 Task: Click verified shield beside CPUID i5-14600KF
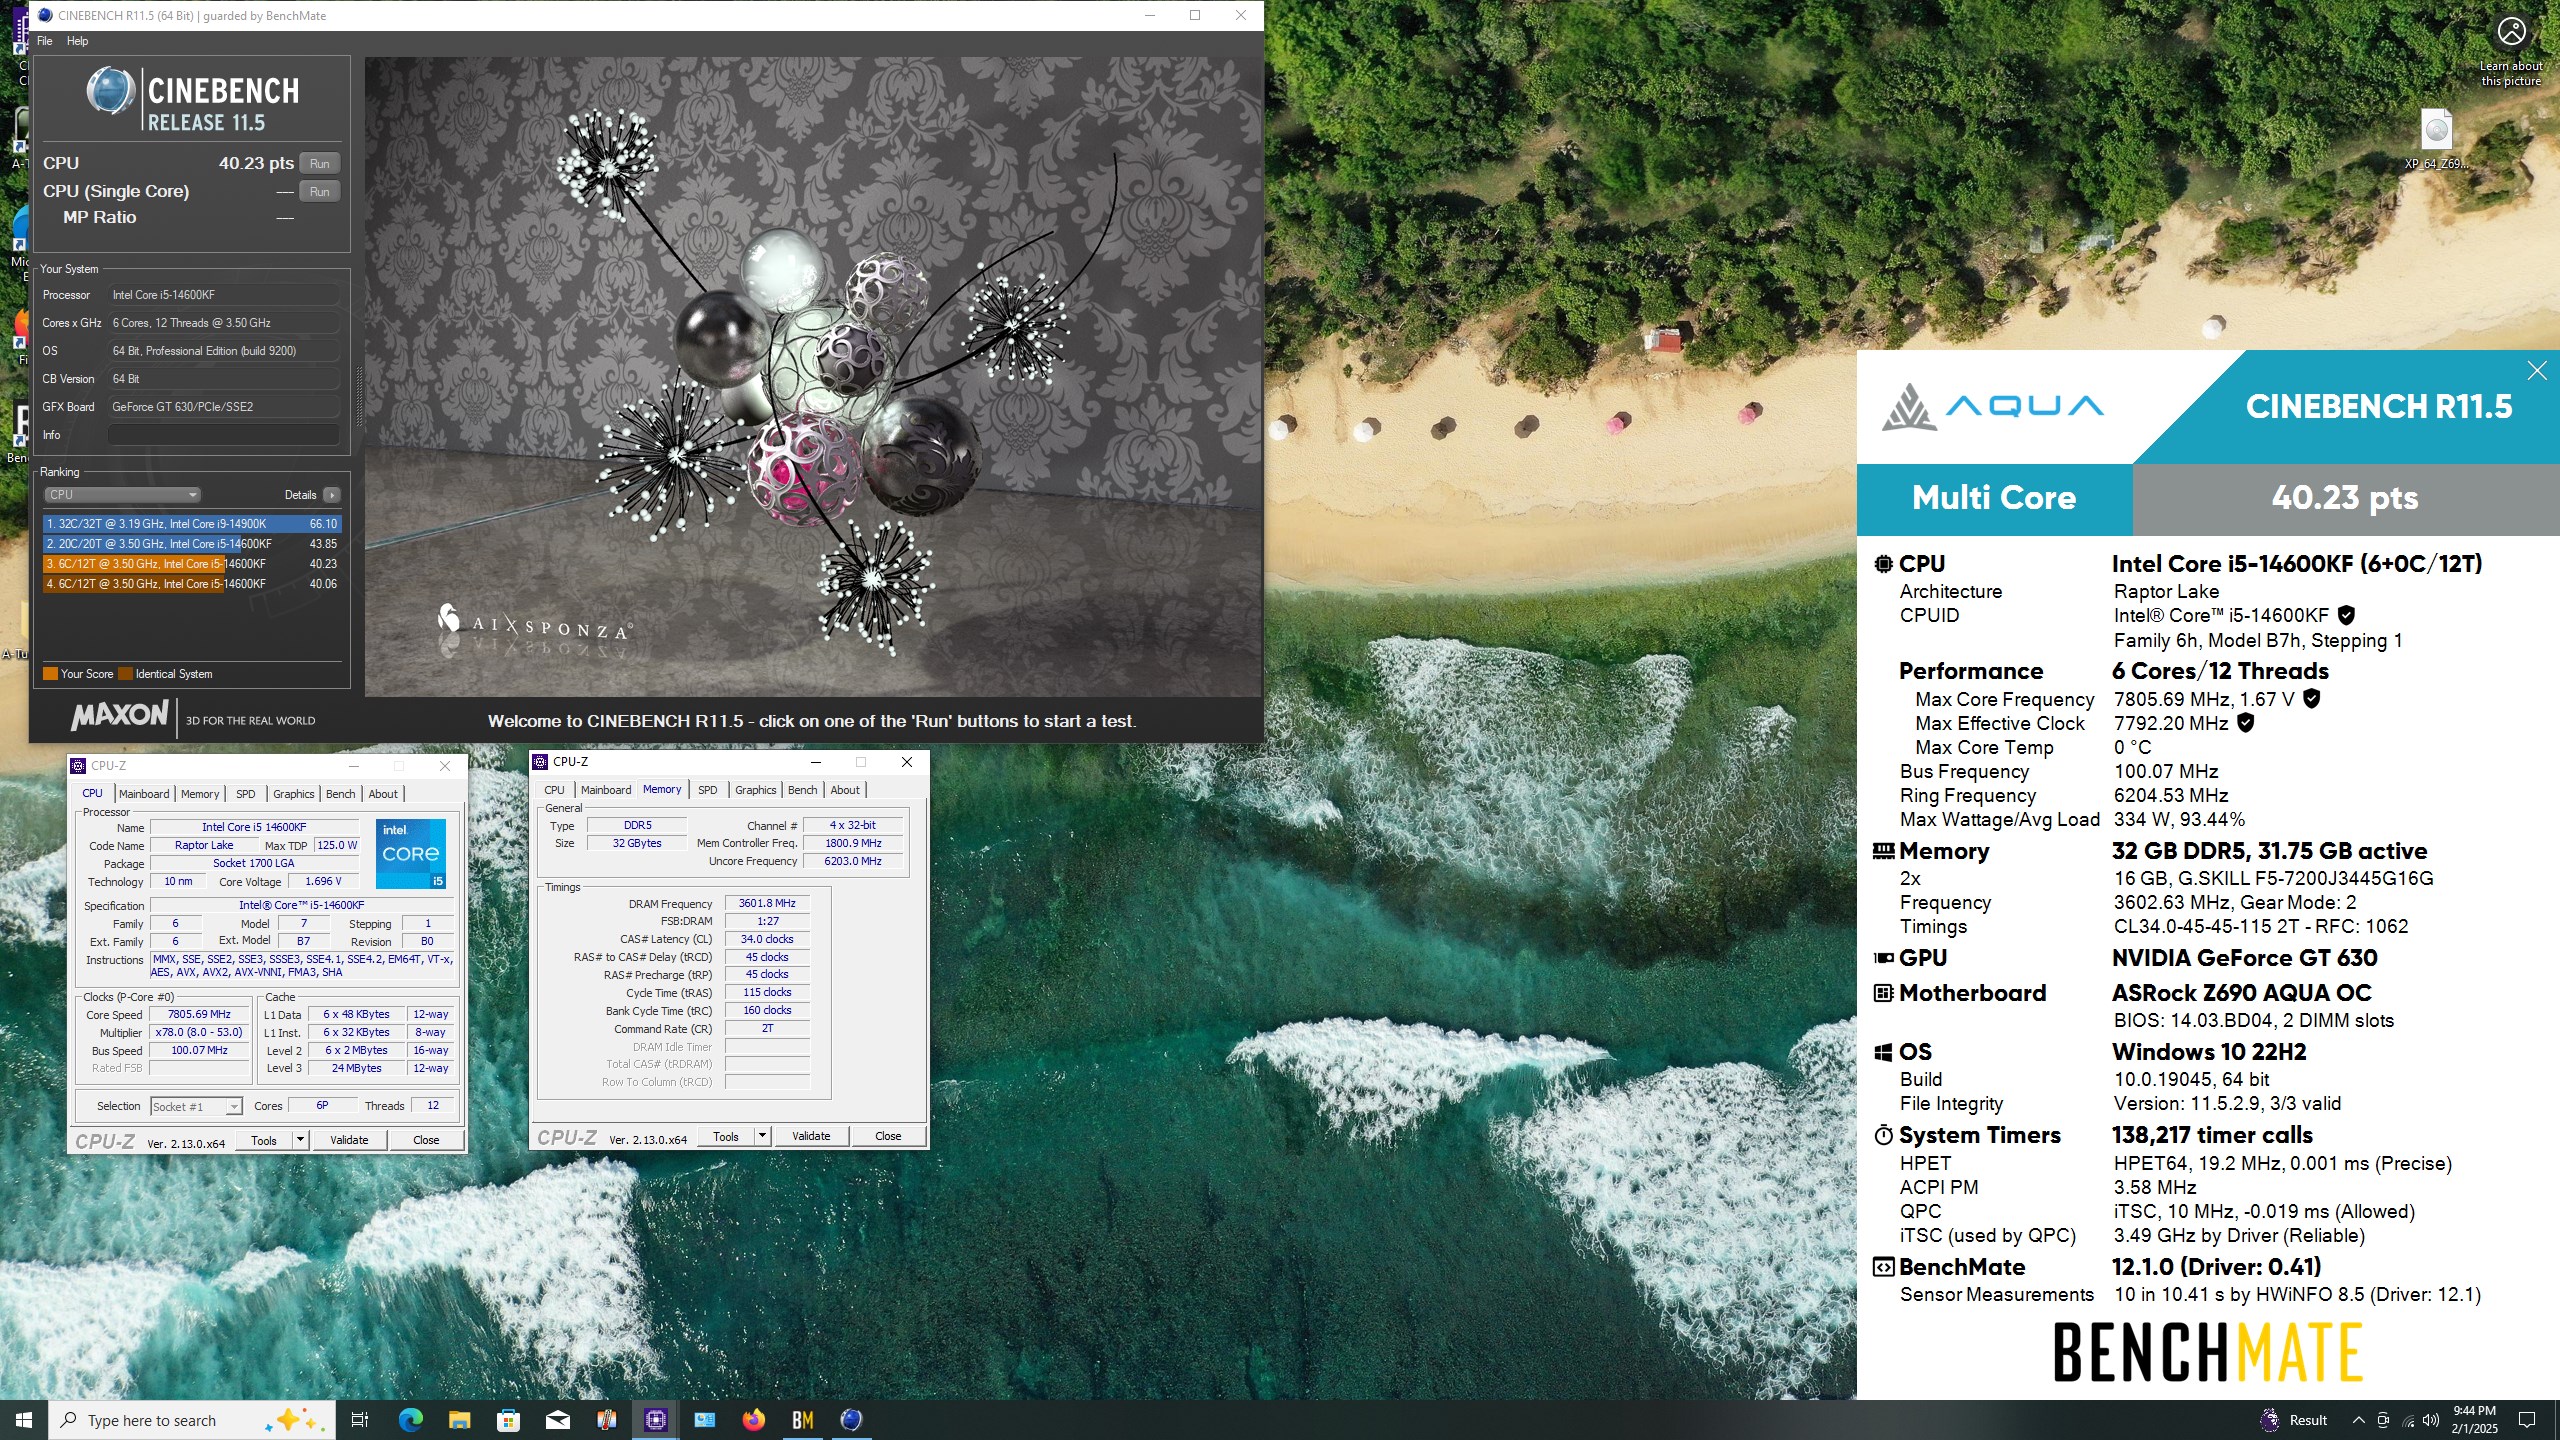[x=2346, y=615]
